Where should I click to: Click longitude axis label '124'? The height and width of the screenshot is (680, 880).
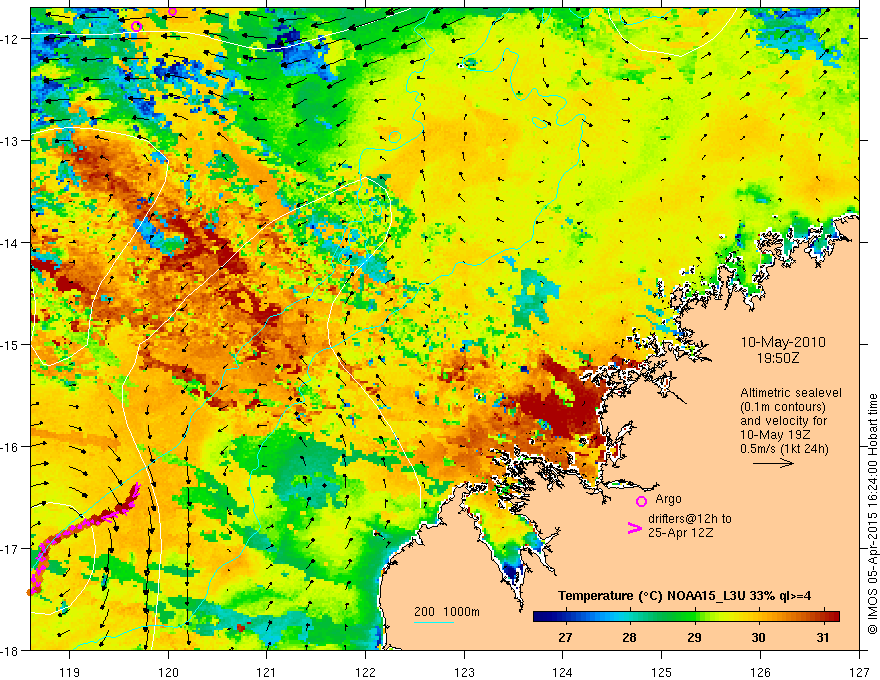pos(563,672)
